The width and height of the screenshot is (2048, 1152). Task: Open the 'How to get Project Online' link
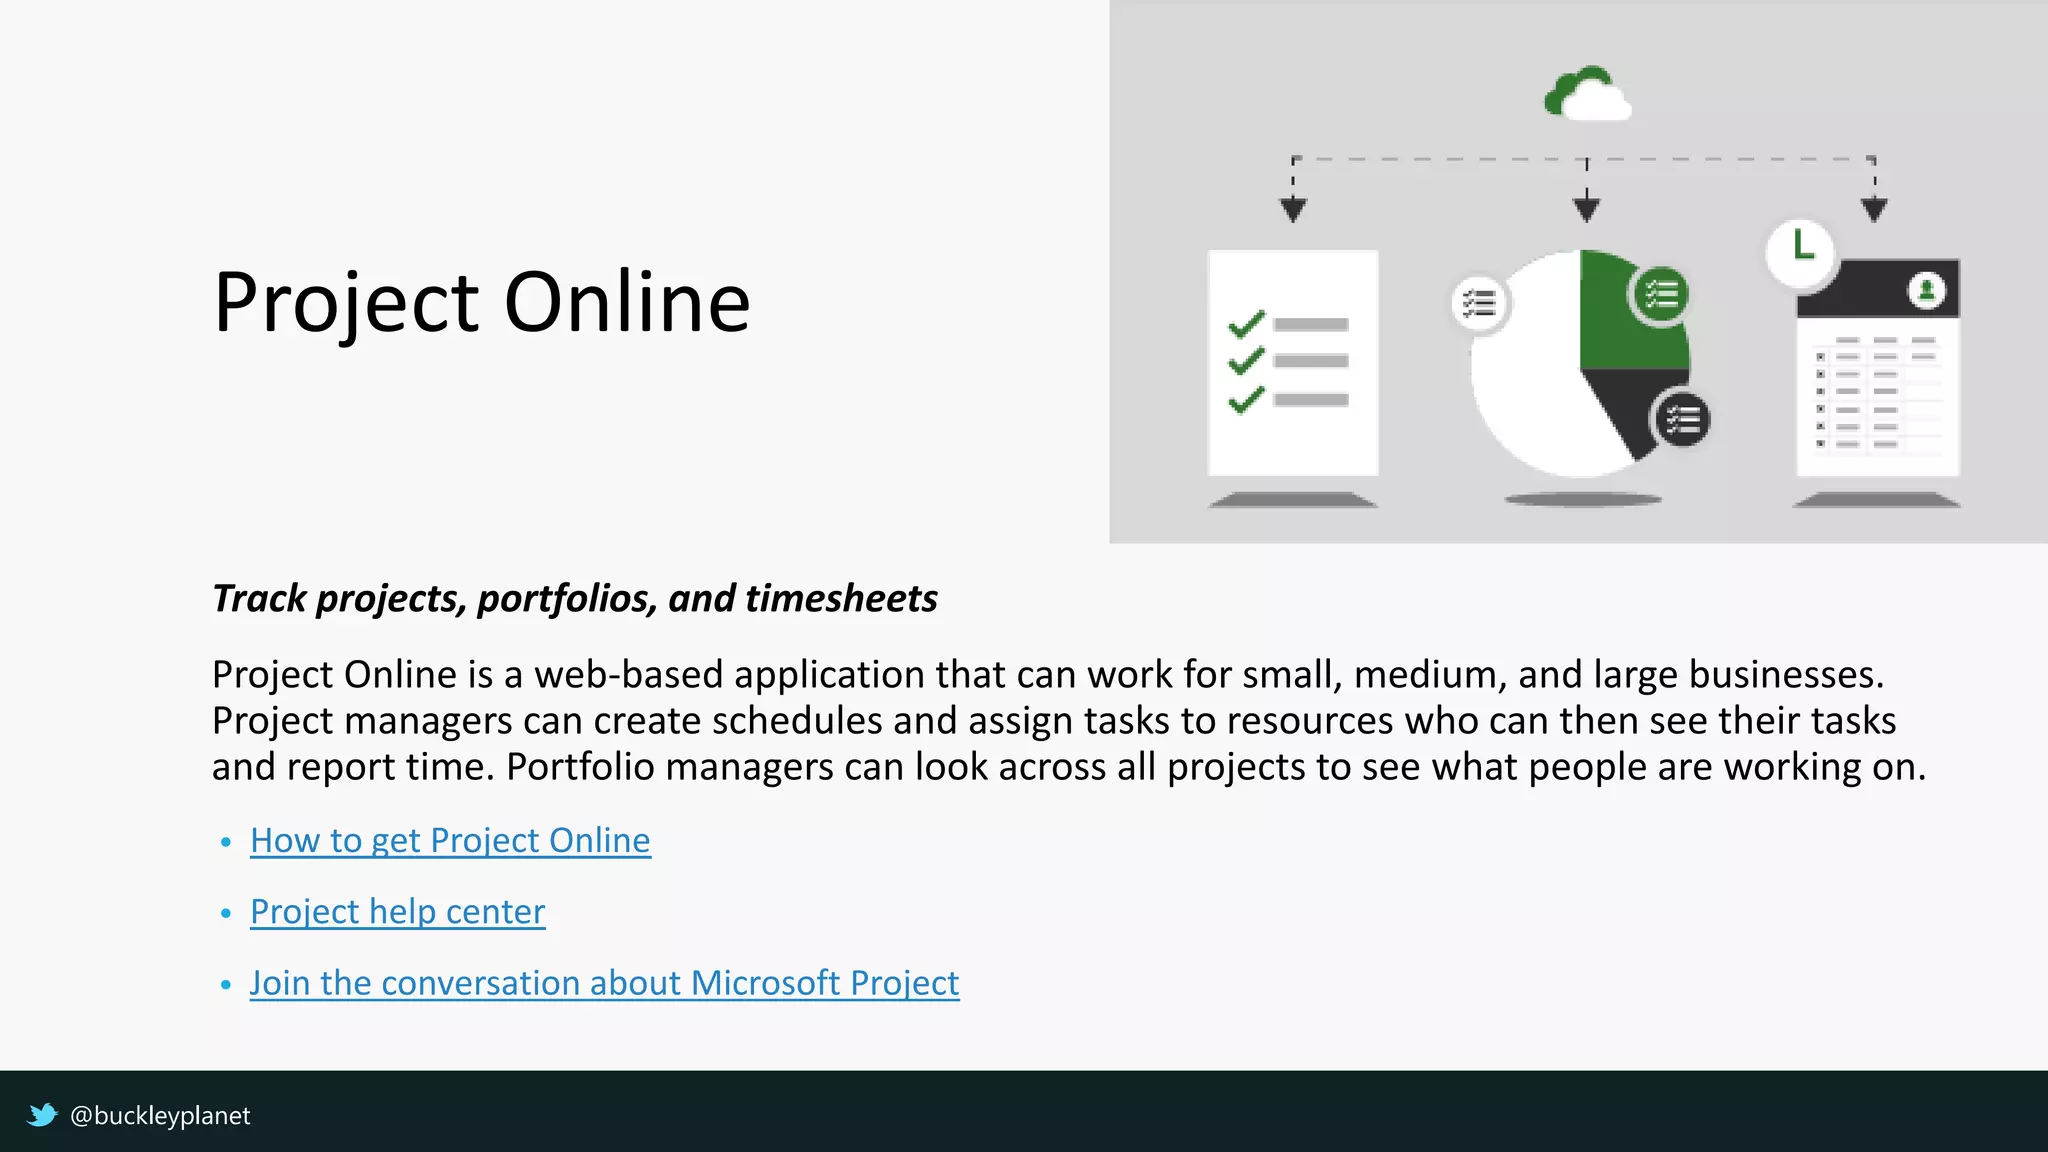click(450, 841)
